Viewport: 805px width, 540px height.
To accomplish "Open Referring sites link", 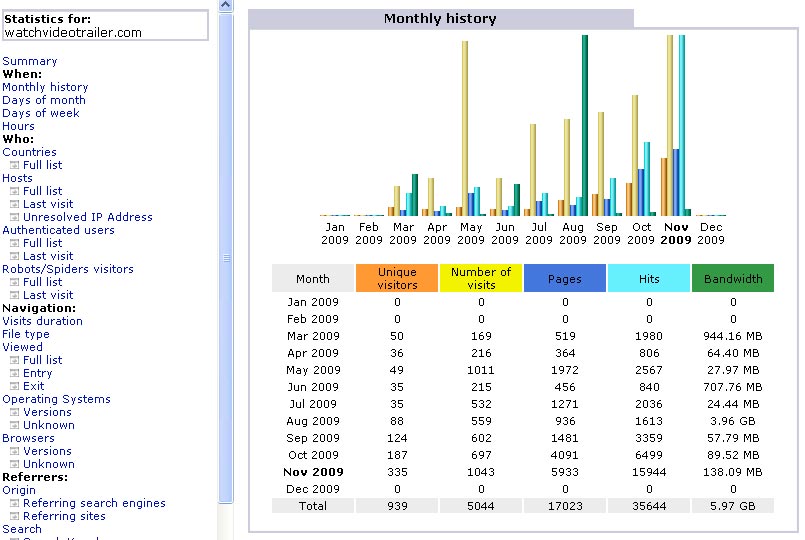I will (64, 516).
